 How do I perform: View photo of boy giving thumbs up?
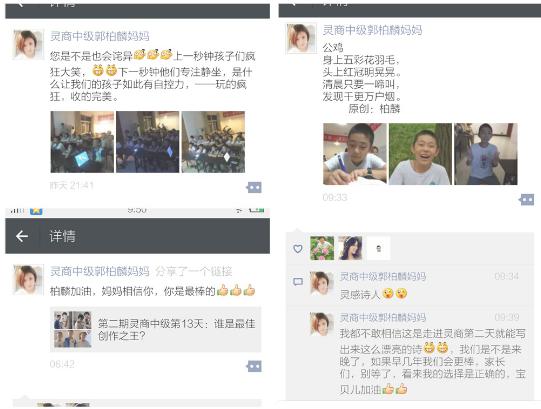486,154
